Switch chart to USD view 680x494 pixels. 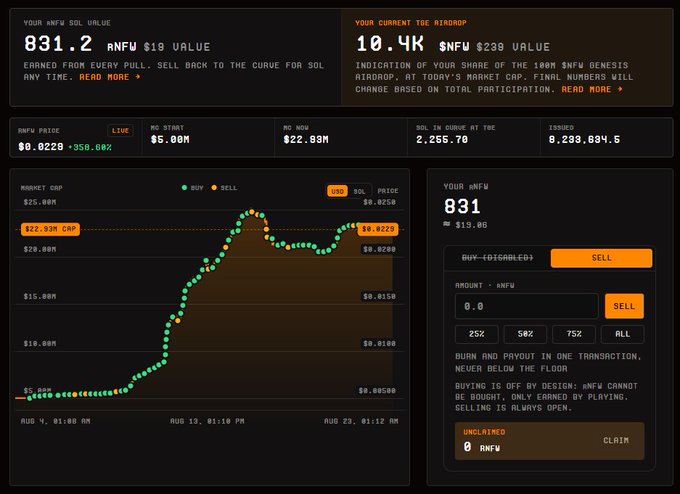337,191
